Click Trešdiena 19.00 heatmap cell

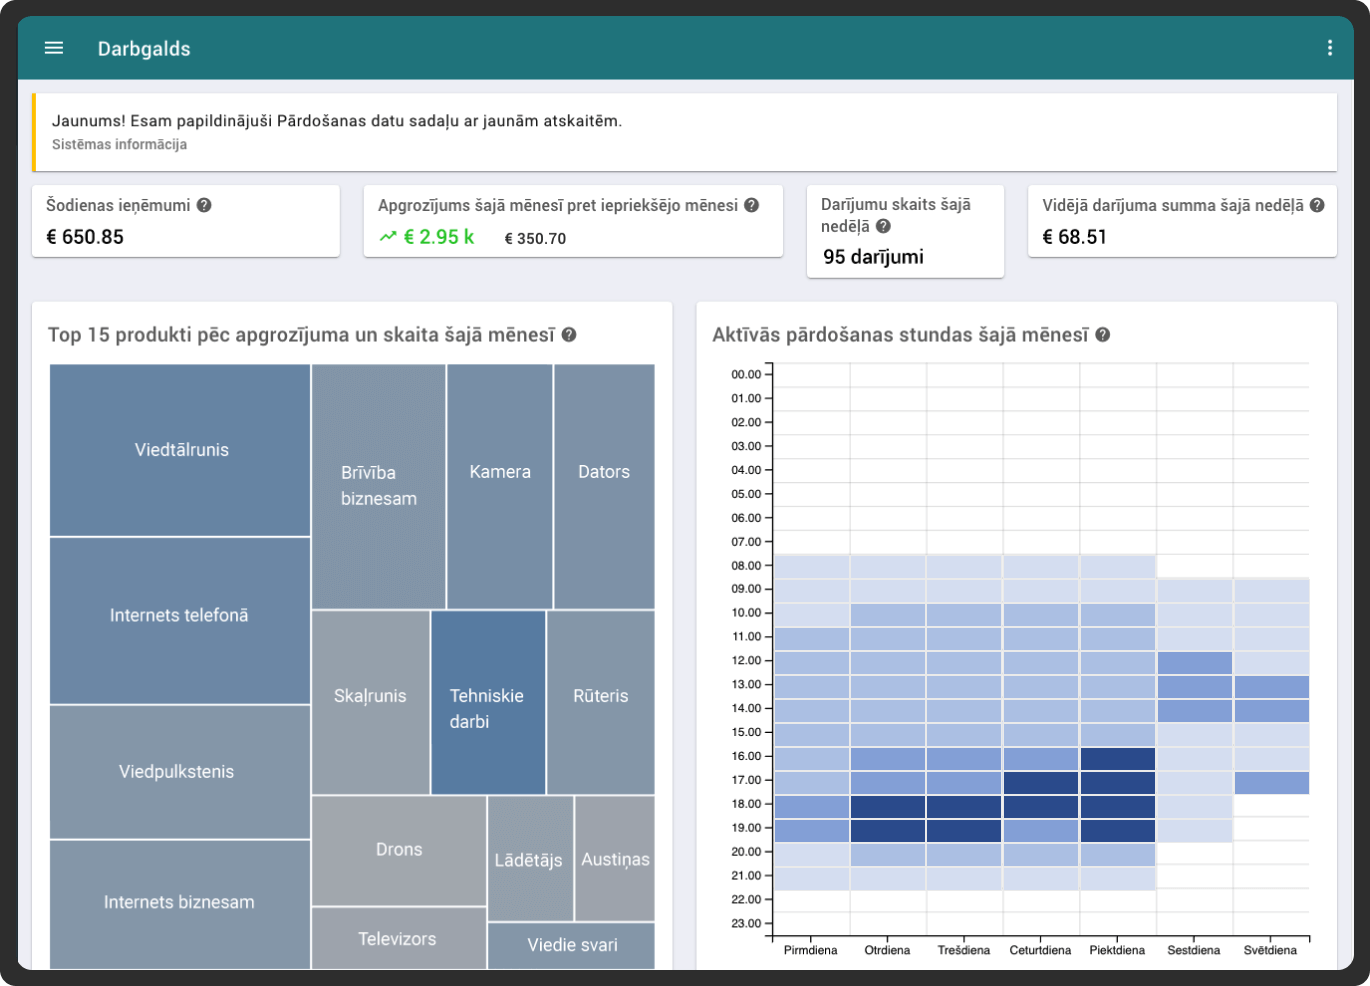[x=964, y=831]
